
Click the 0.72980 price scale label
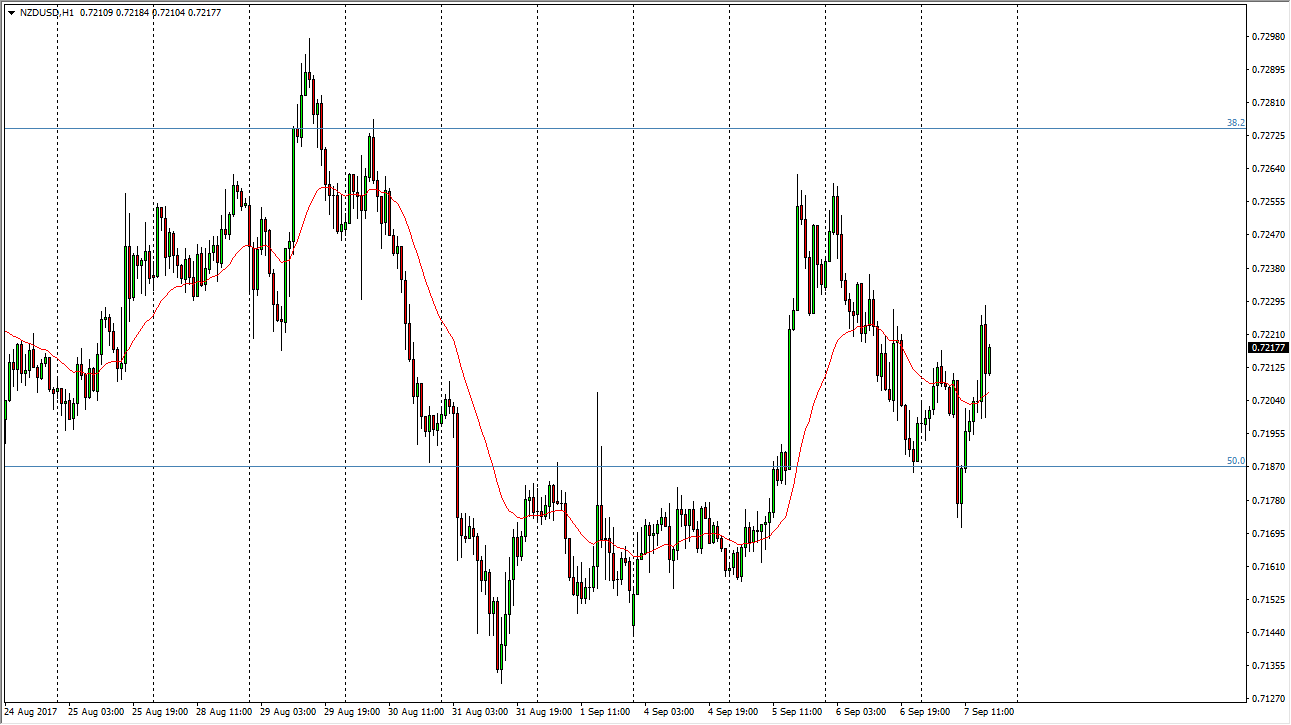1268,37
